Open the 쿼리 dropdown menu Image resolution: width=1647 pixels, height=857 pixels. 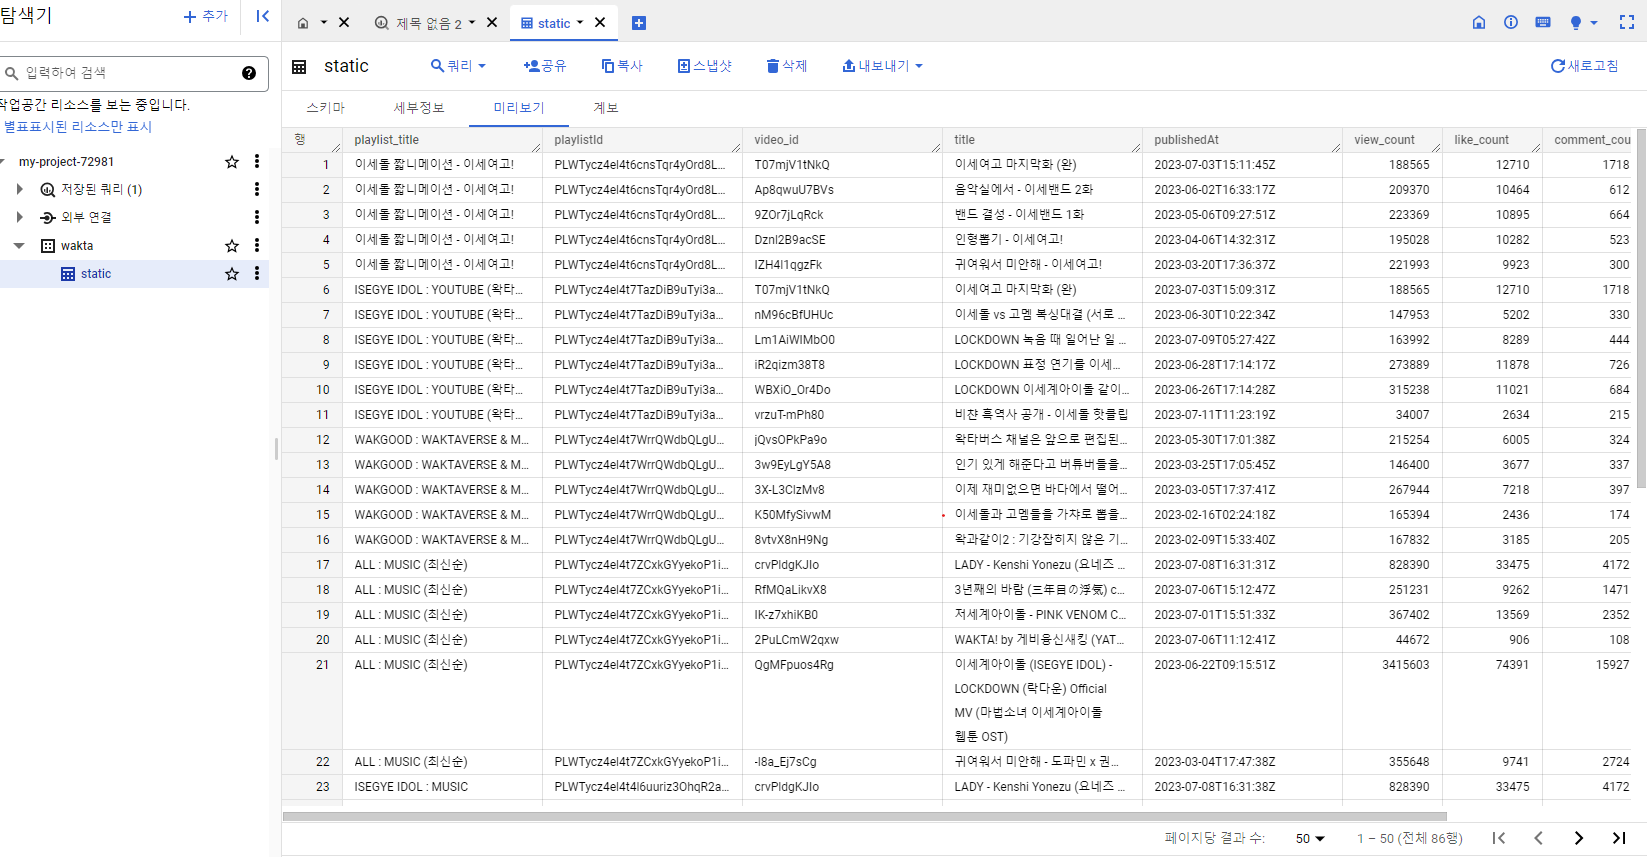[458, 66]
